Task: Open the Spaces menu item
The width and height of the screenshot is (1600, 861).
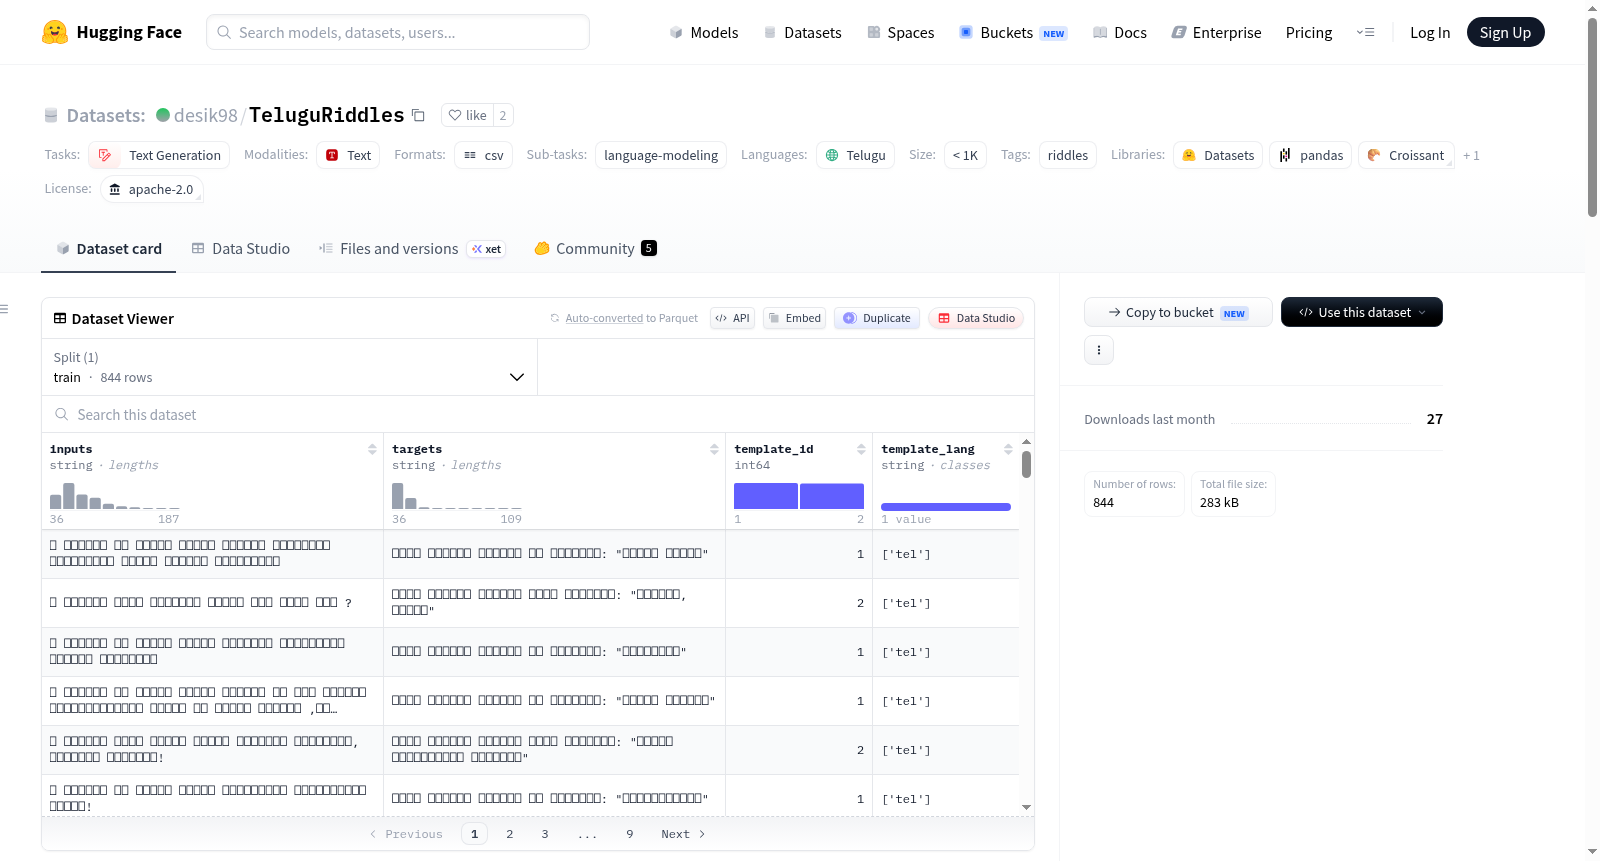Action: click(901, 33)
